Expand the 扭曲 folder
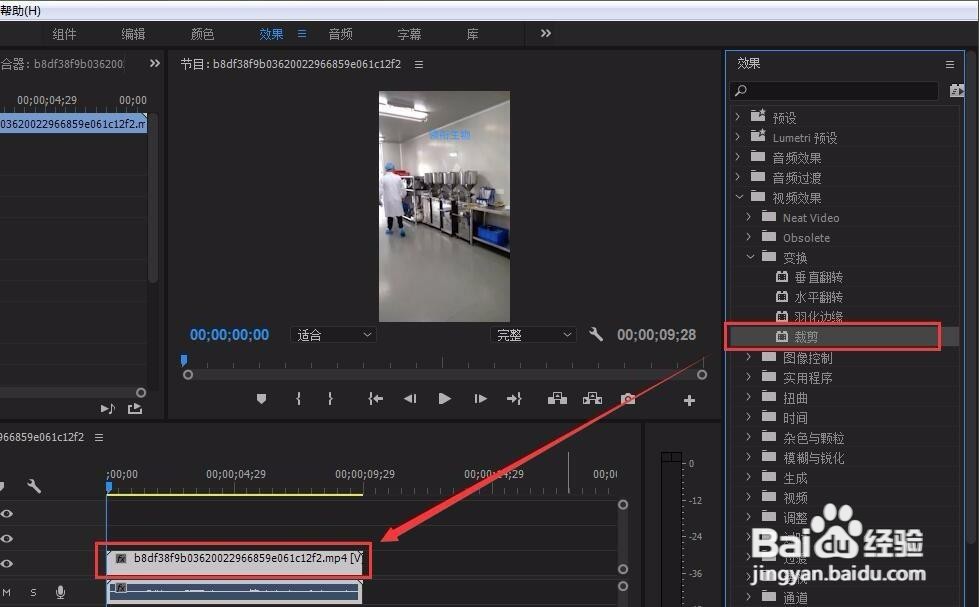This screenshot has width=979, height=607. (749, 397)
